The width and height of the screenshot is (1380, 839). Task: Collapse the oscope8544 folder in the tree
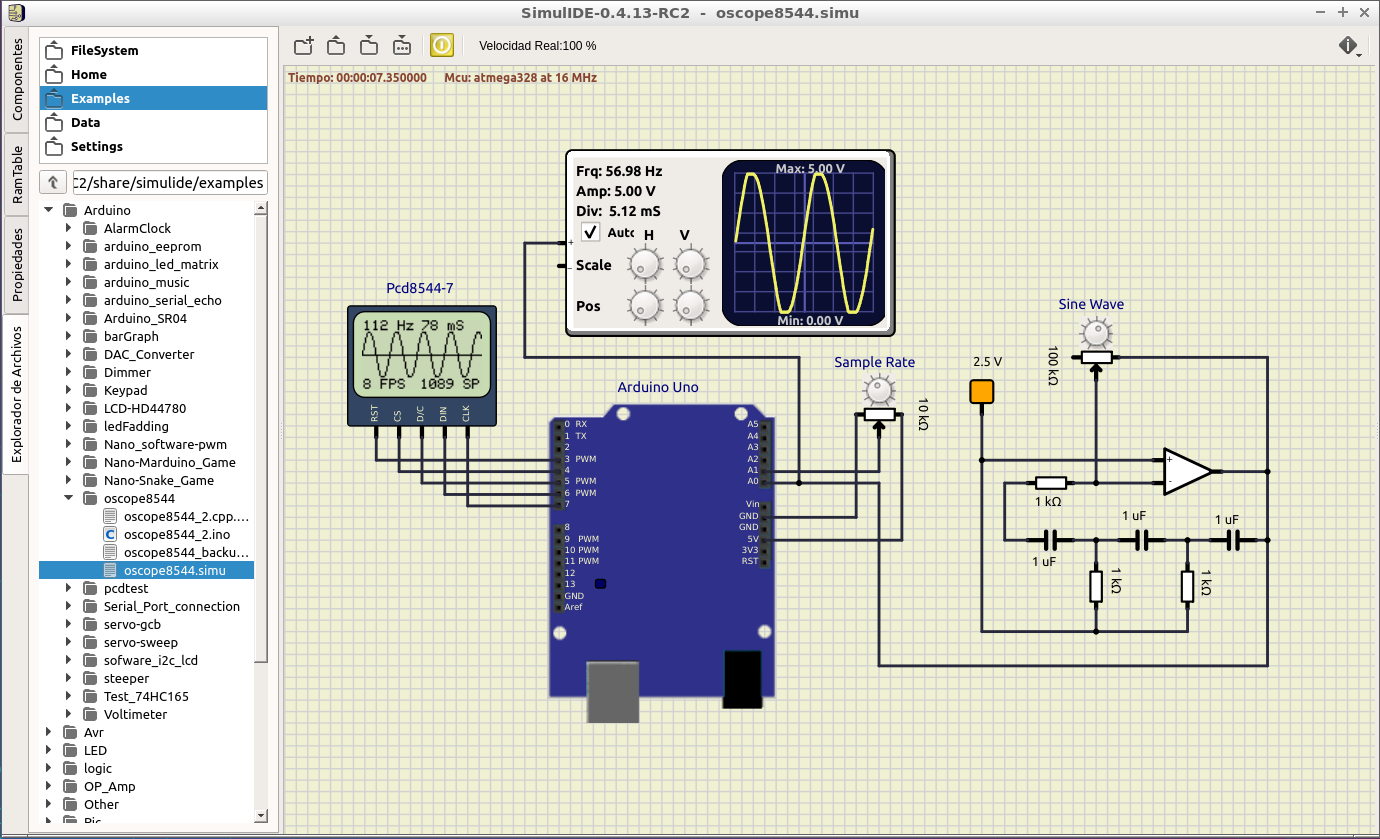[x=69, y=498]
